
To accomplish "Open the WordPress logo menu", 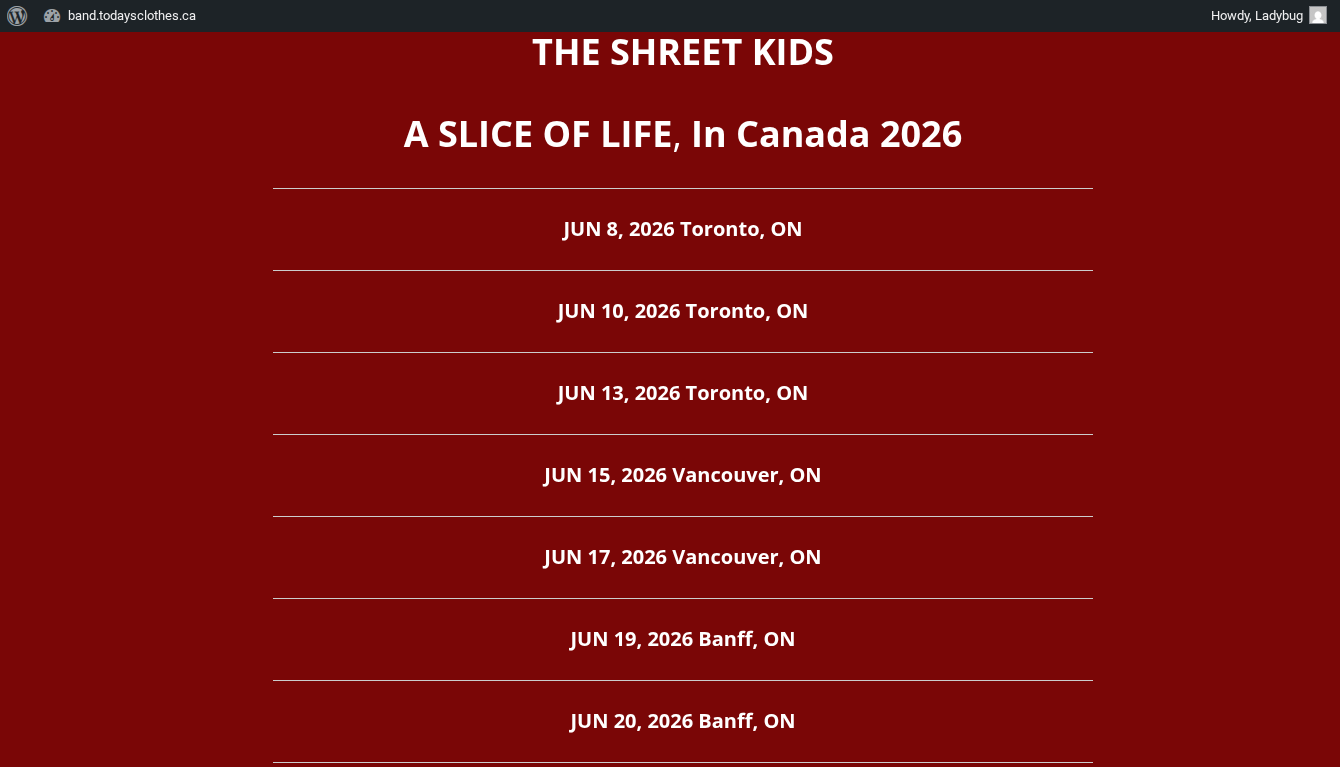I will click(17, 16).
